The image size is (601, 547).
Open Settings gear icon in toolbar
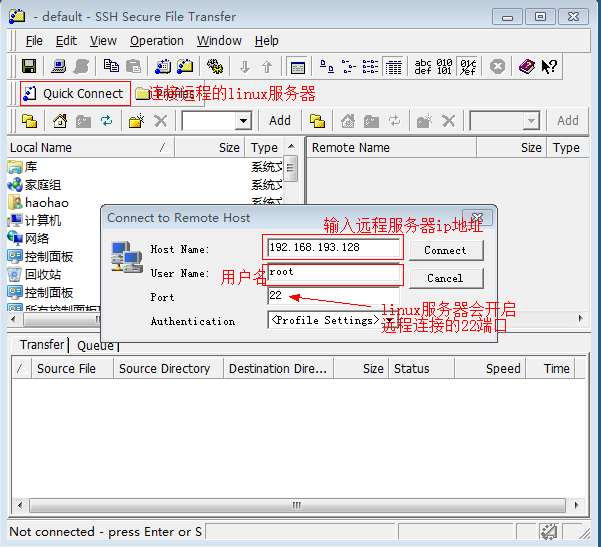tap(215, 67)
